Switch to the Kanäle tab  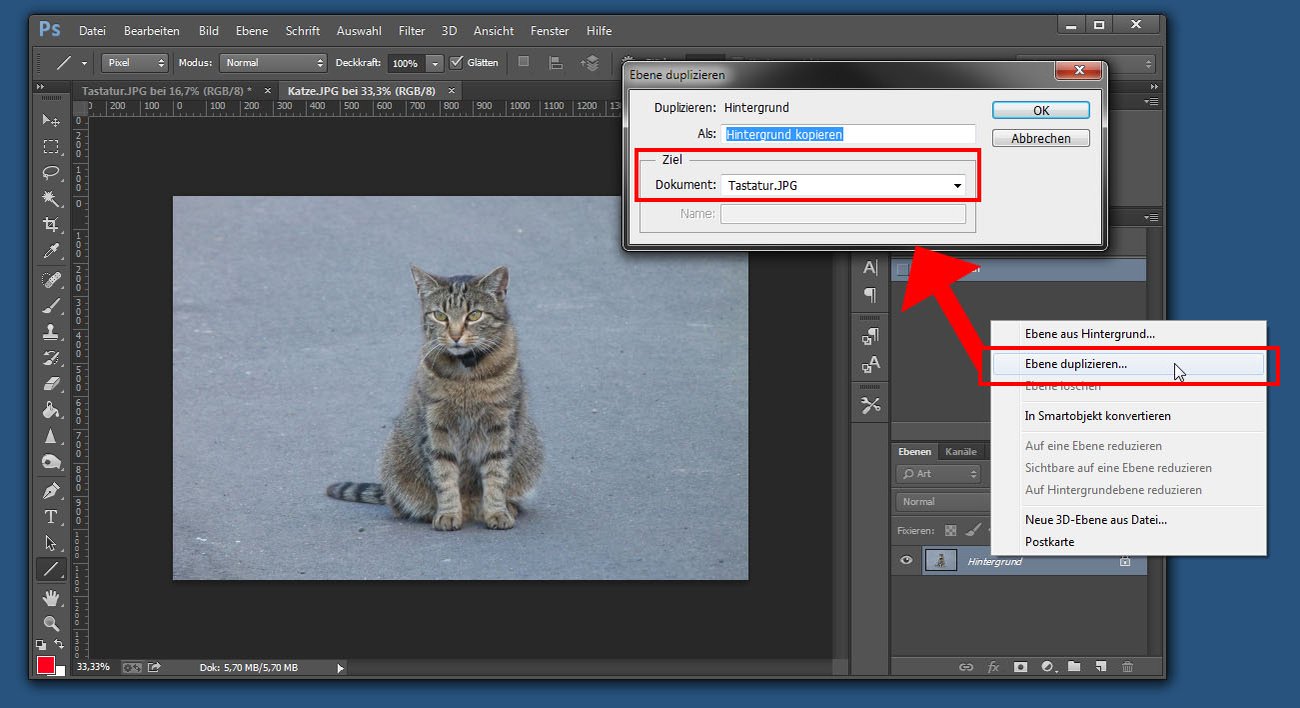pyautogui.click(x=961, y=451)
